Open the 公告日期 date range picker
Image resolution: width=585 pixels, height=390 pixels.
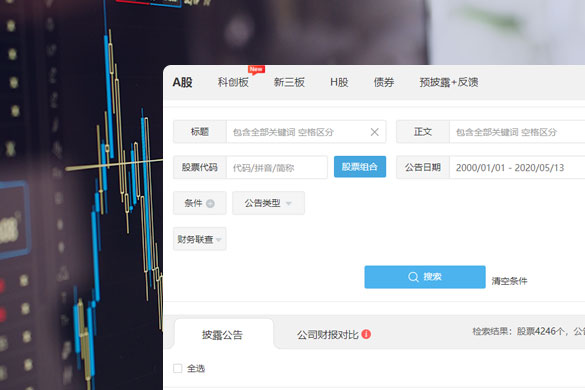[x=517, y=168]
